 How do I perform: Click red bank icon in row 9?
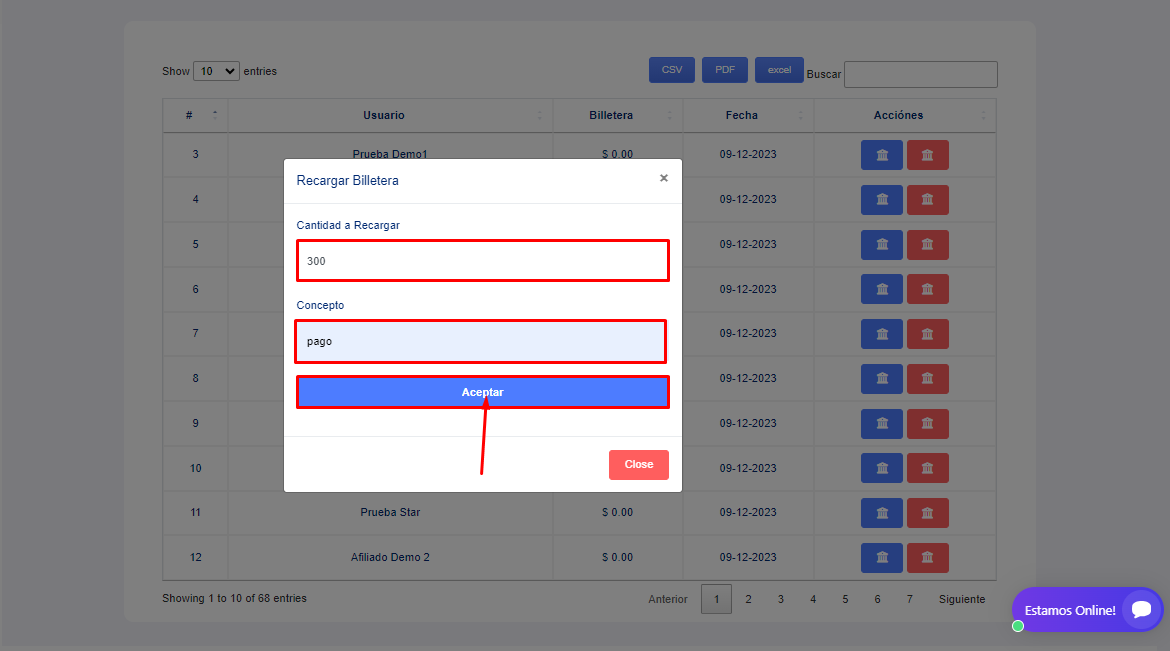coord(927,424)
